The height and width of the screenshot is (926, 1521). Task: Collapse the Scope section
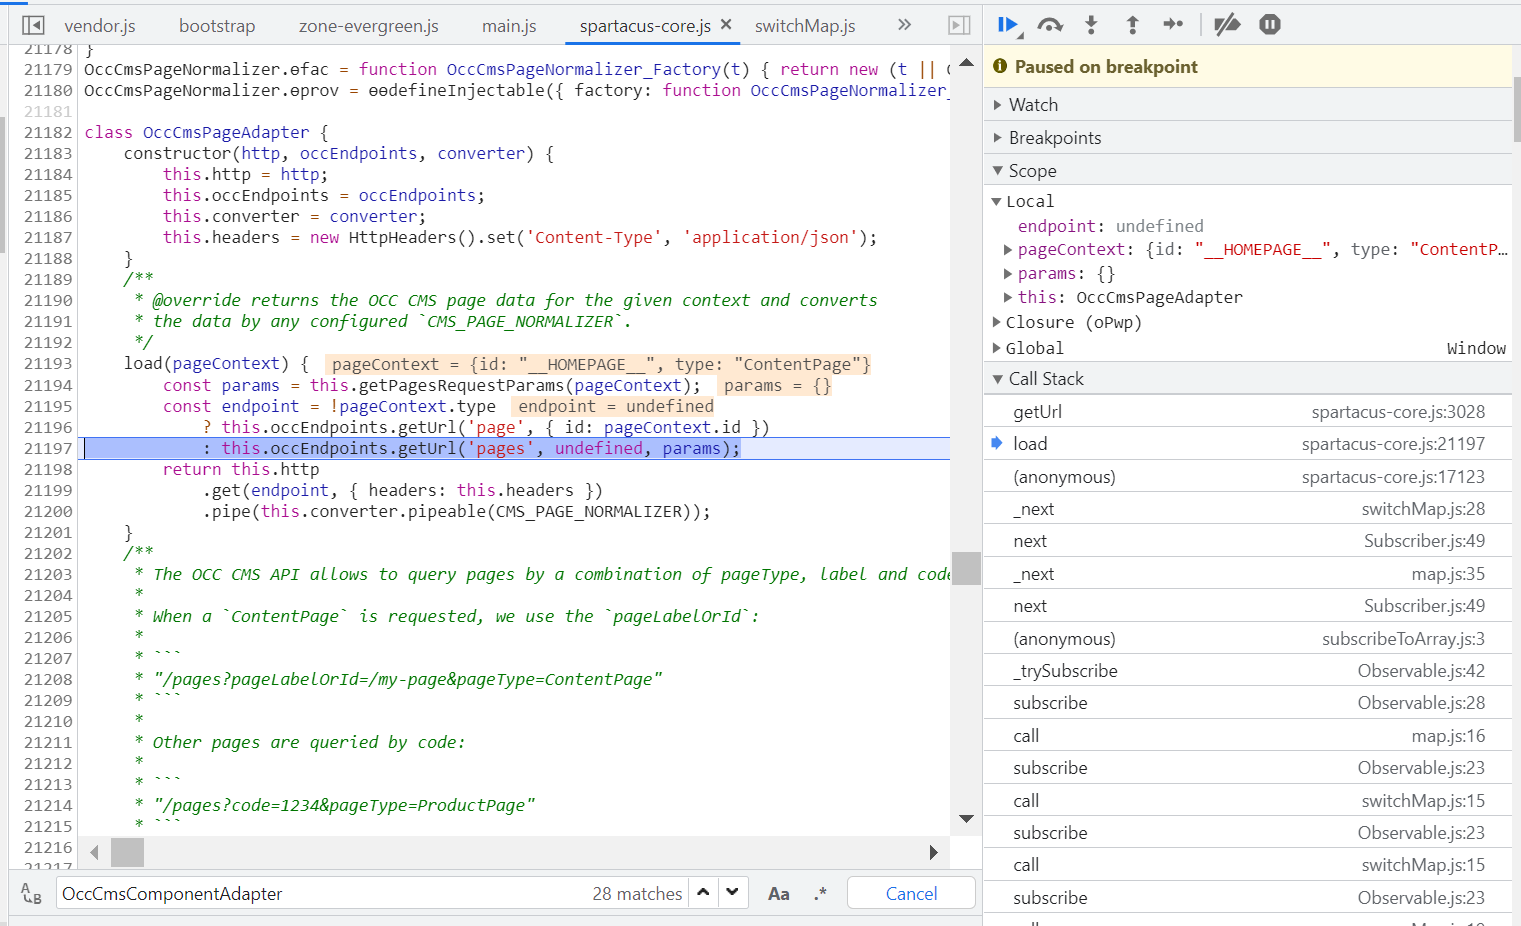[1248, 171]
